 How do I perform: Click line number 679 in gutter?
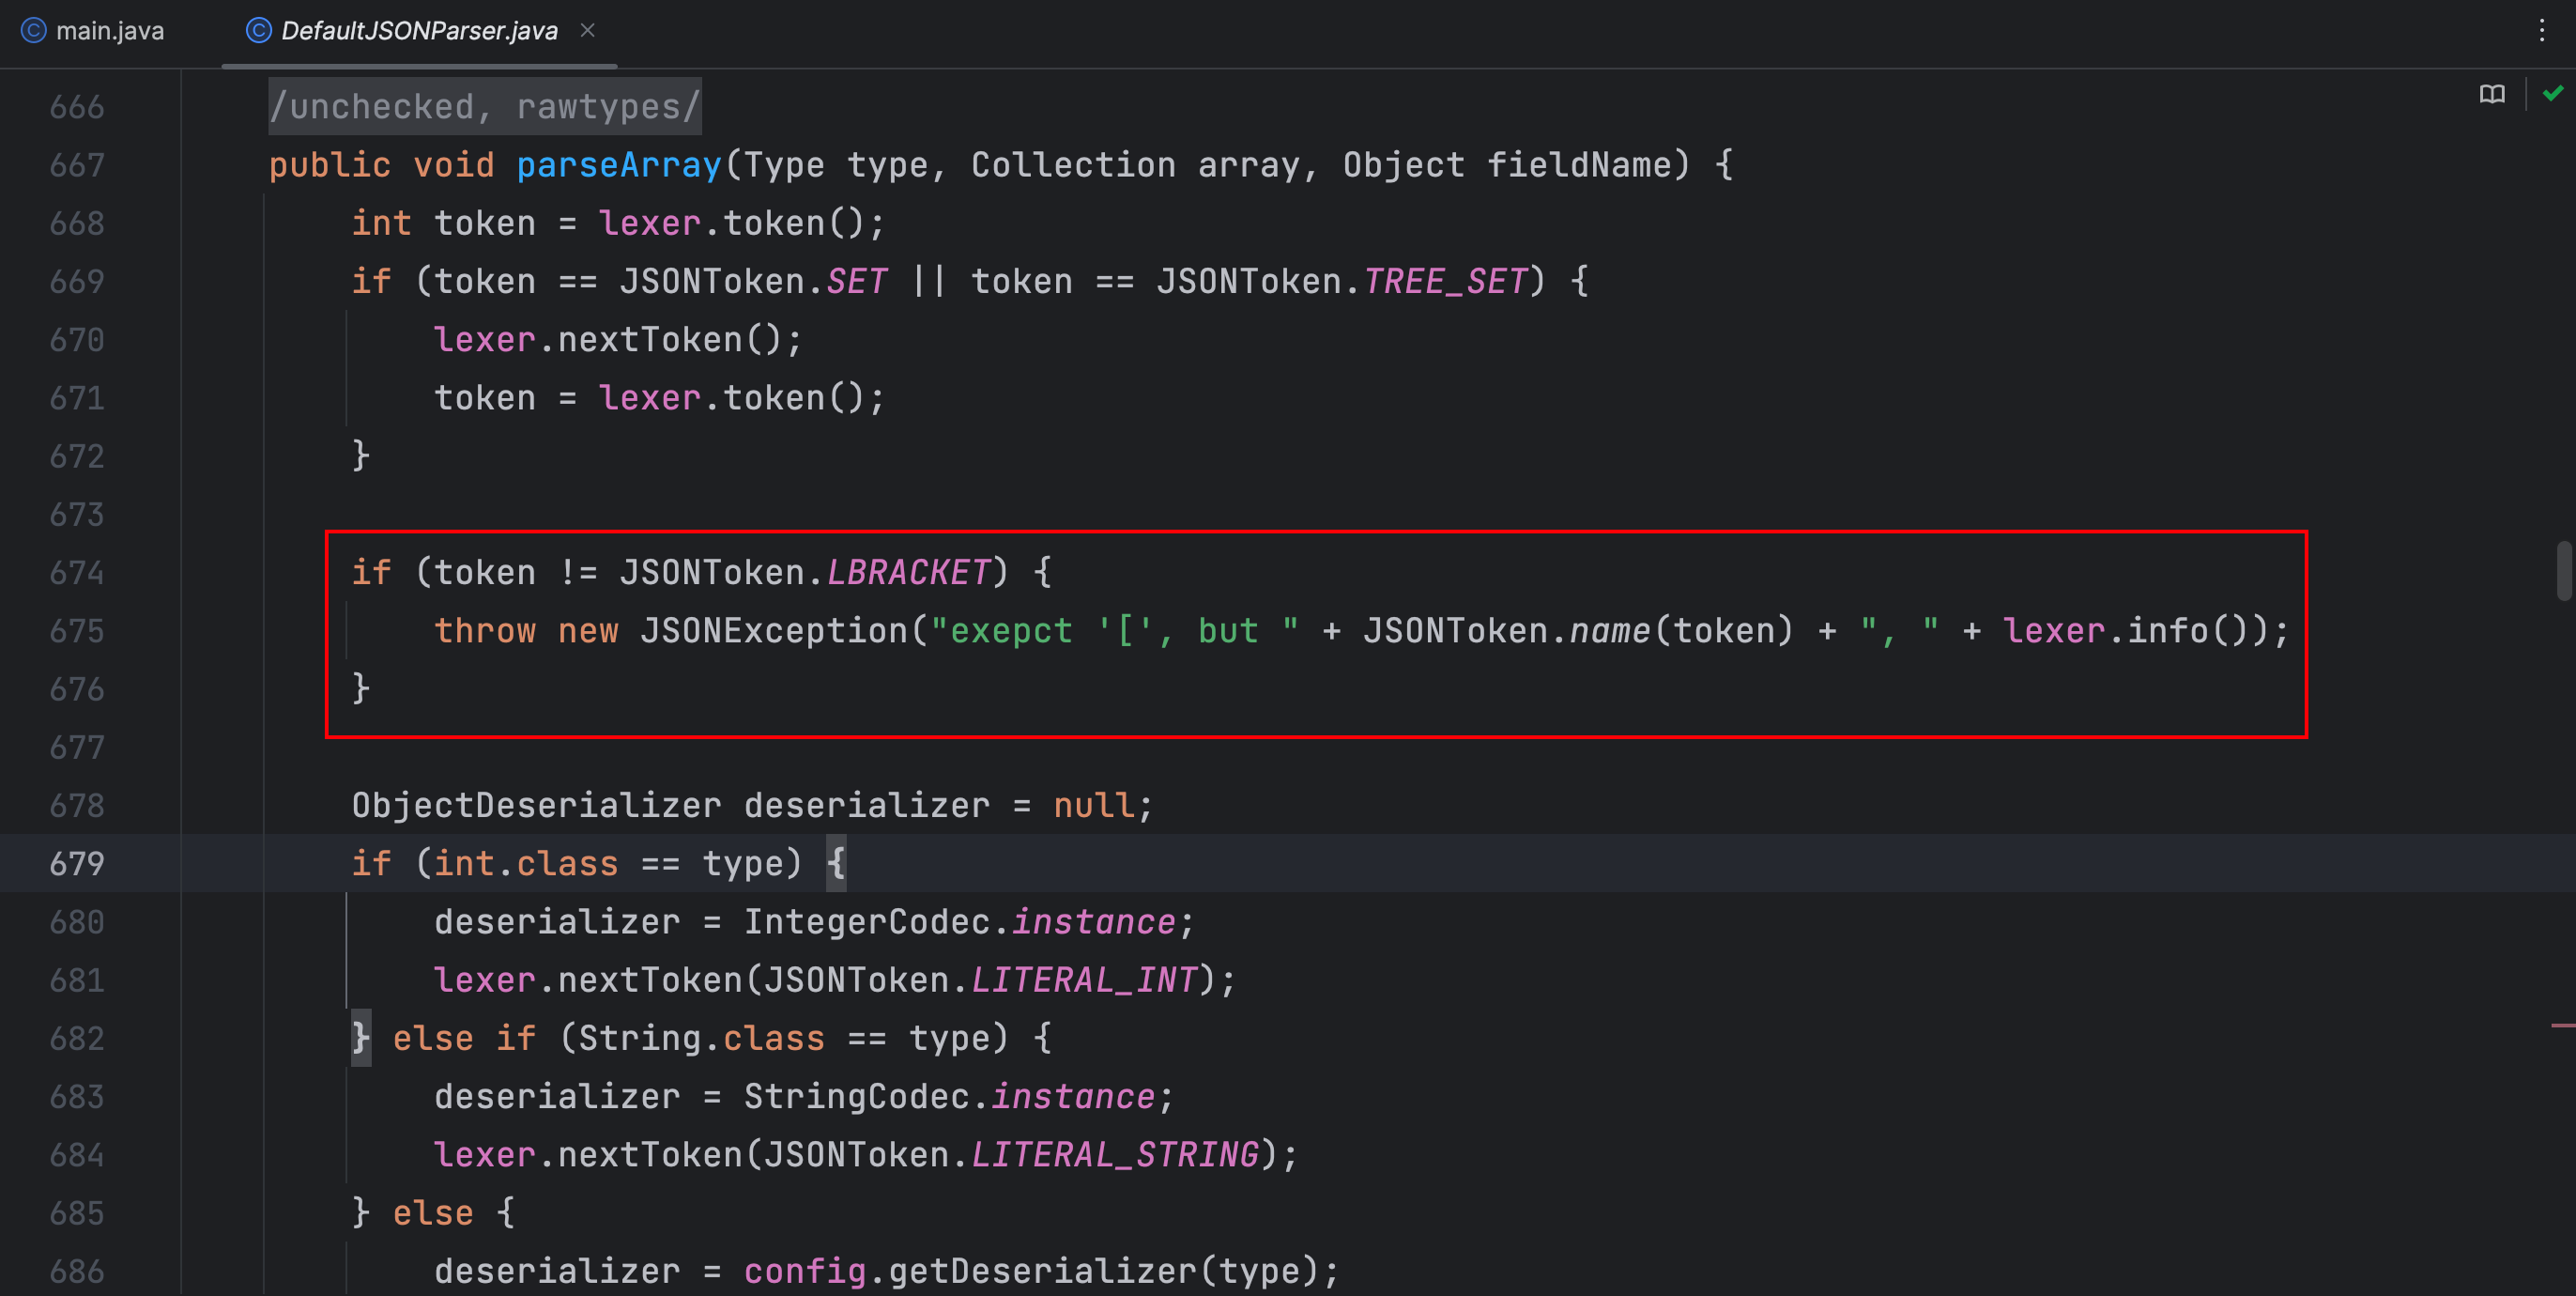[x=77, y=864]
